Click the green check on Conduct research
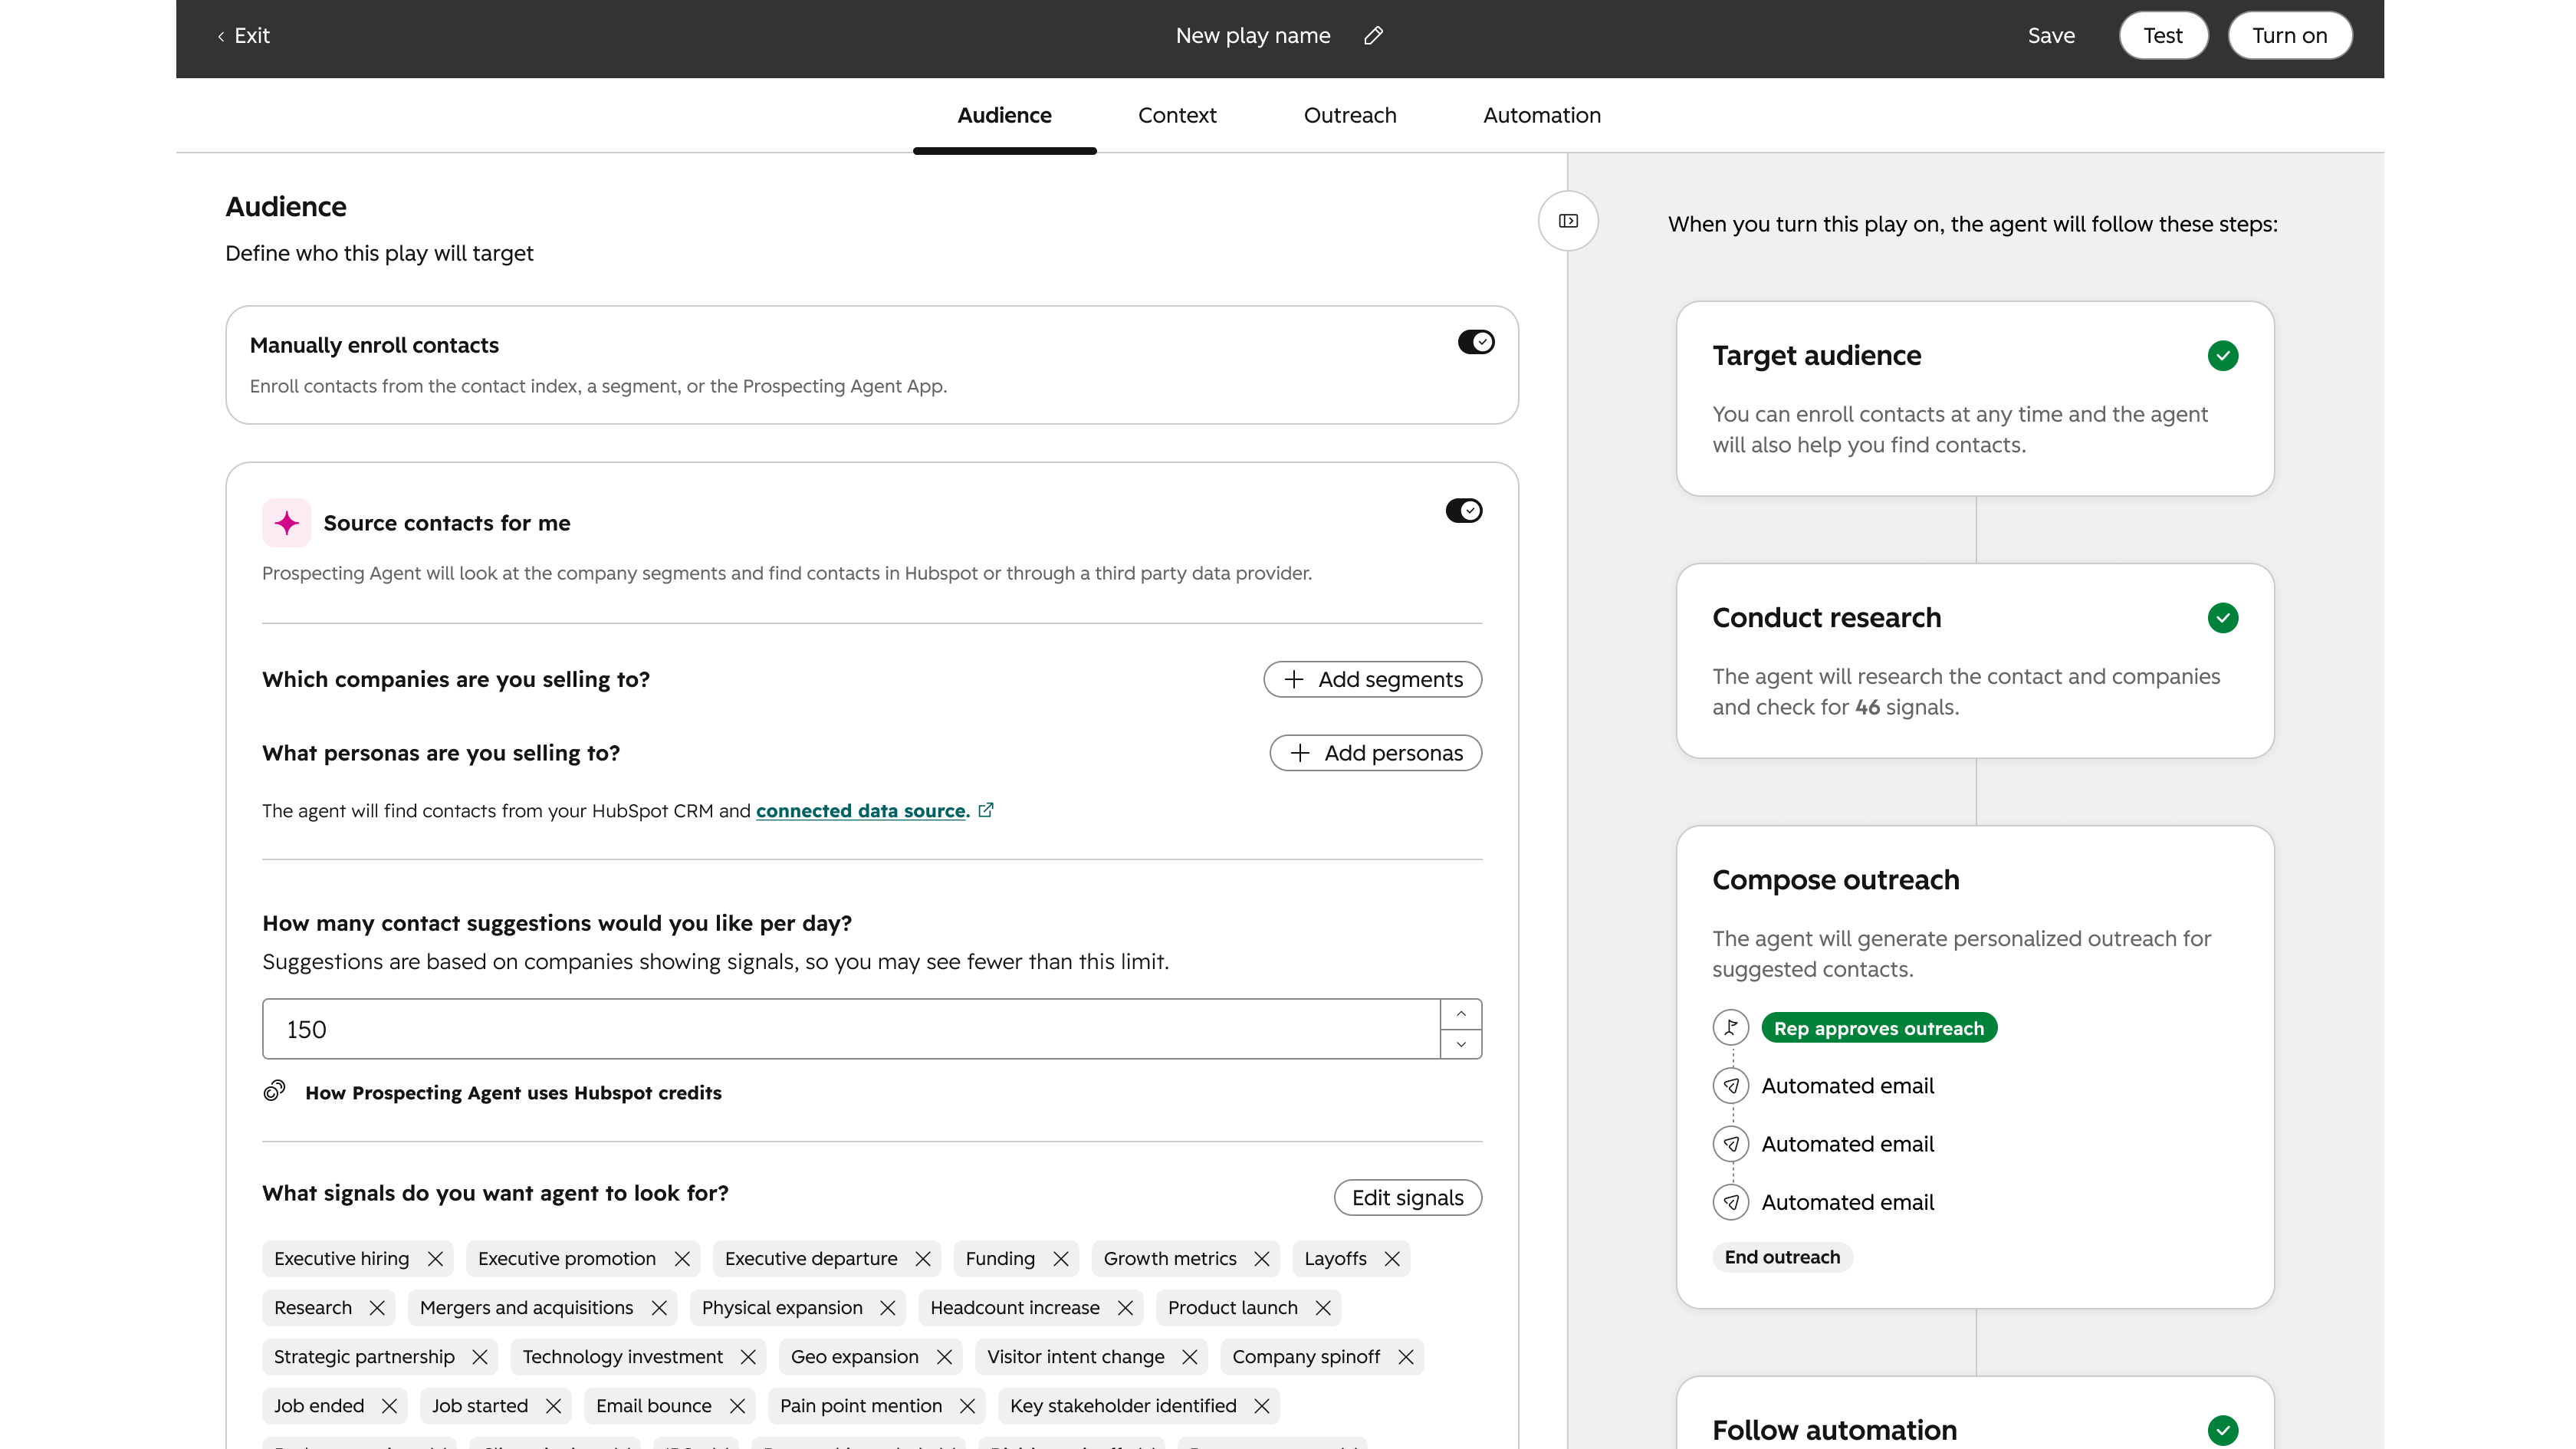Image resolution: width=2576 pixels, height=1449 pixels. (x=2223, y=618)
